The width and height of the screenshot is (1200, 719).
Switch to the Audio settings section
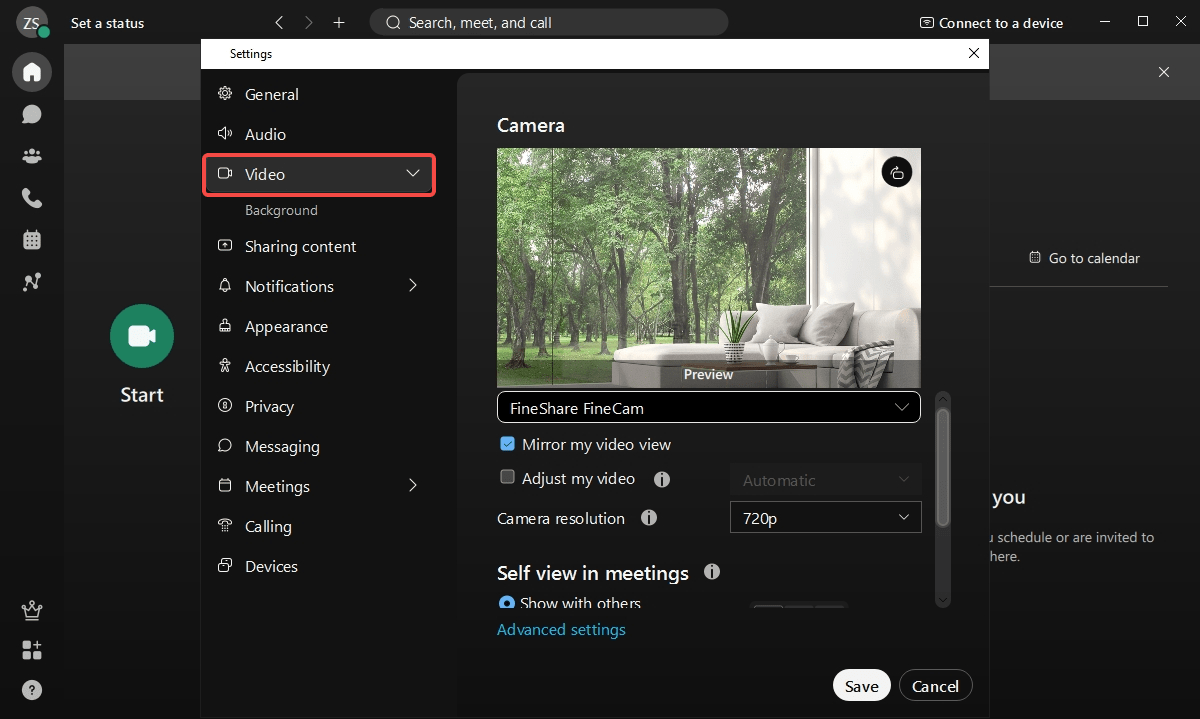point(265,134)
